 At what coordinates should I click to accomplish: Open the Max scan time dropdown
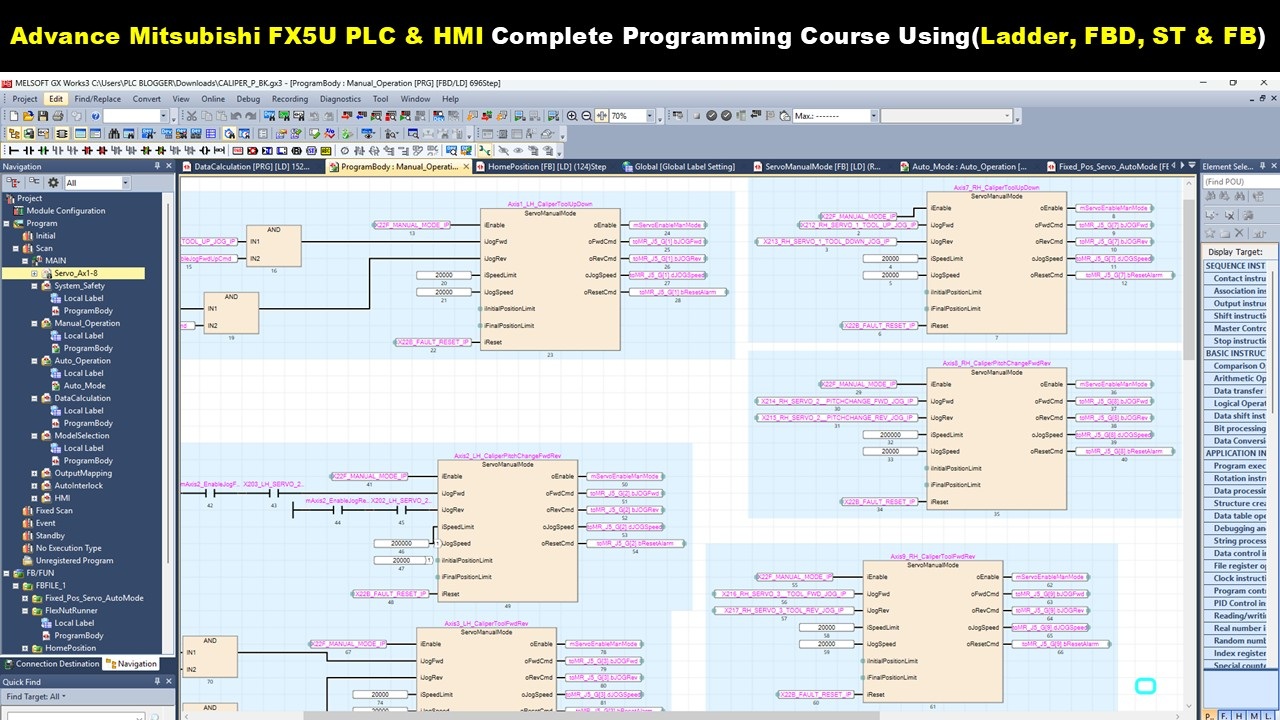coord(873,116)
